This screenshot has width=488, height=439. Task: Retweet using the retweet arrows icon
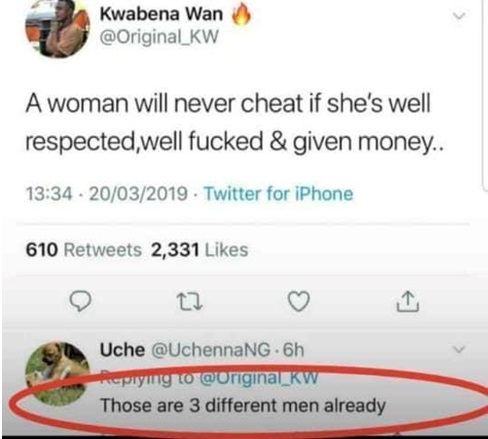click(x=190, y=302)
